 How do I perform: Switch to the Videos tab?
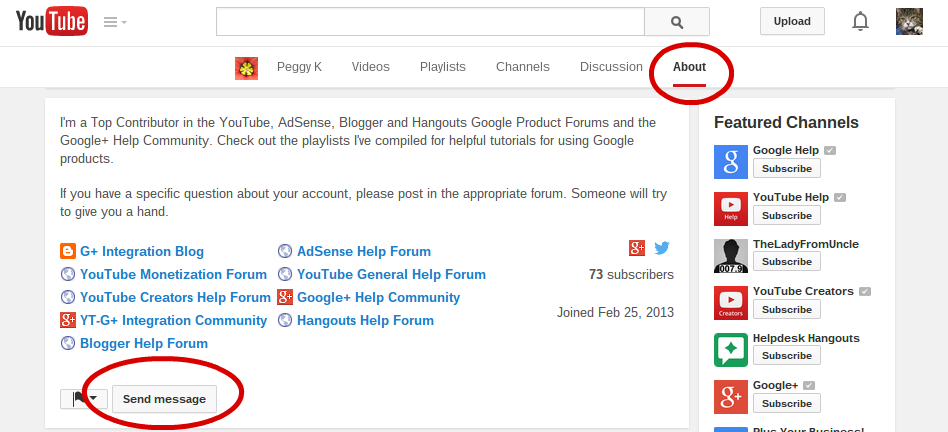371,67
